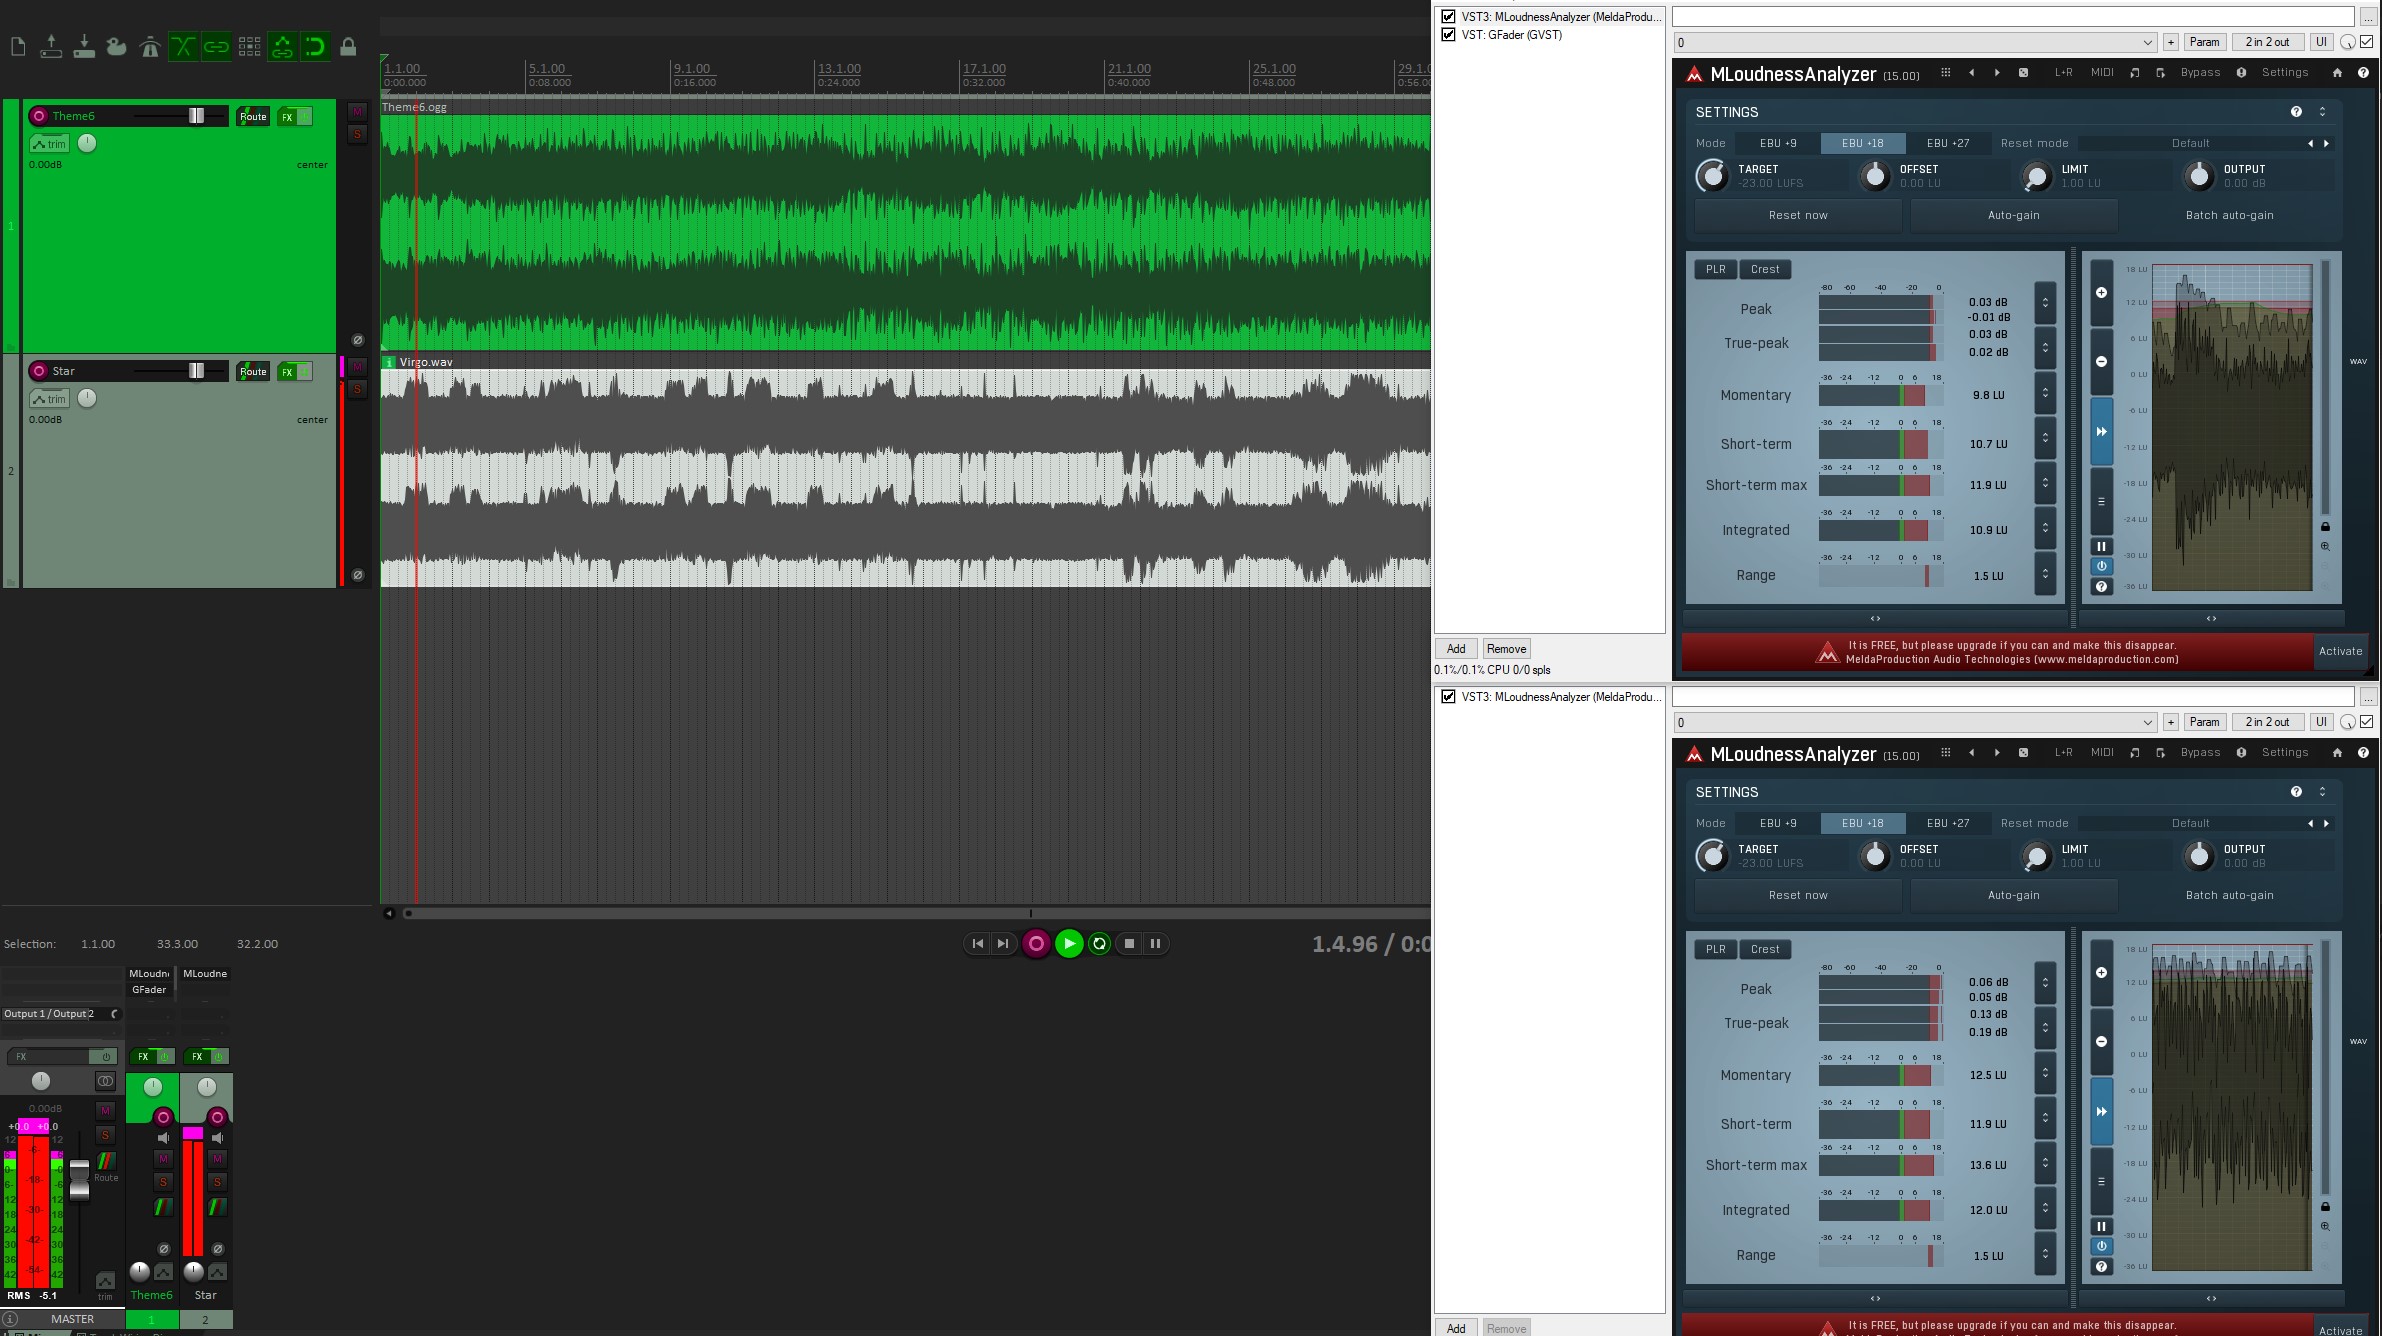Click the 9.1.00 marker on the timeline ruler
This screenshot has width=2382, height=1336.
[x=692, y=69]
